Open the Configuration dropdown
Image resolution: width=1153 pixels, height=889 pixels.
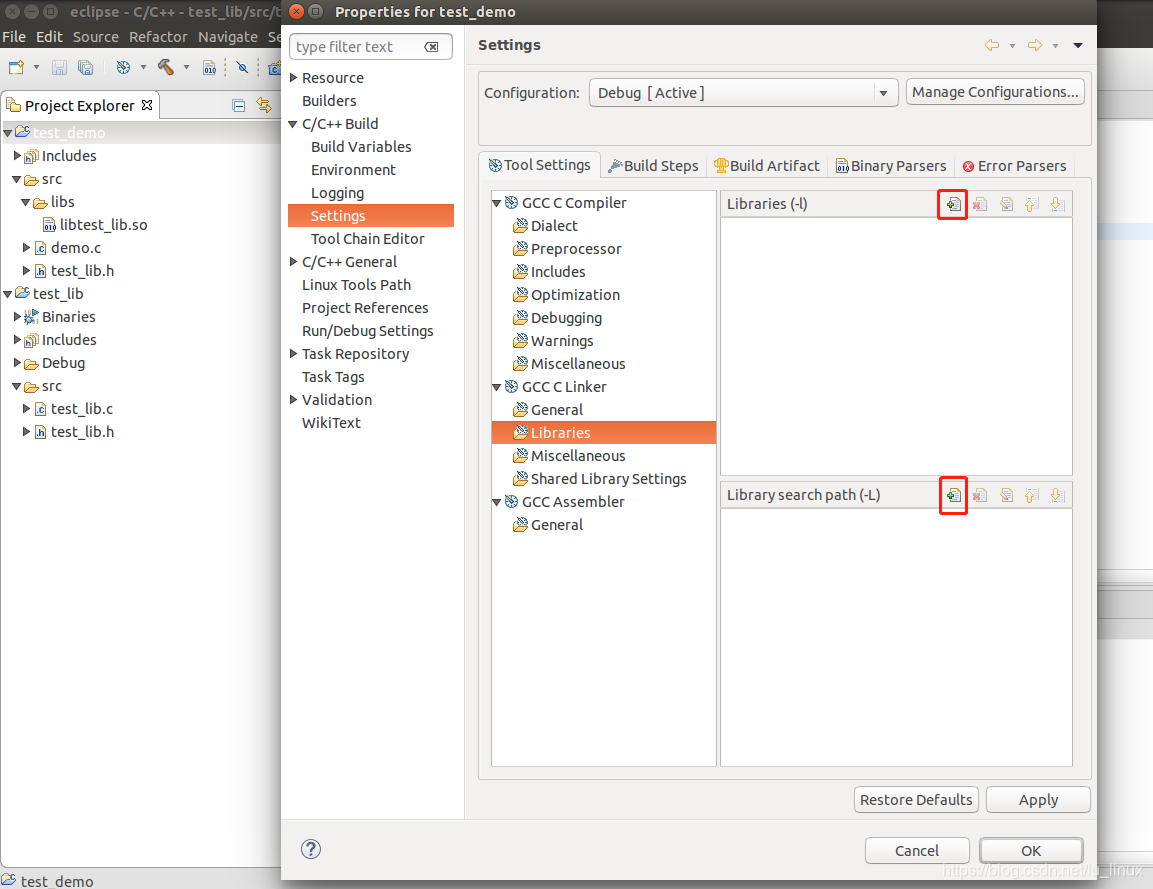coord(883,93)
